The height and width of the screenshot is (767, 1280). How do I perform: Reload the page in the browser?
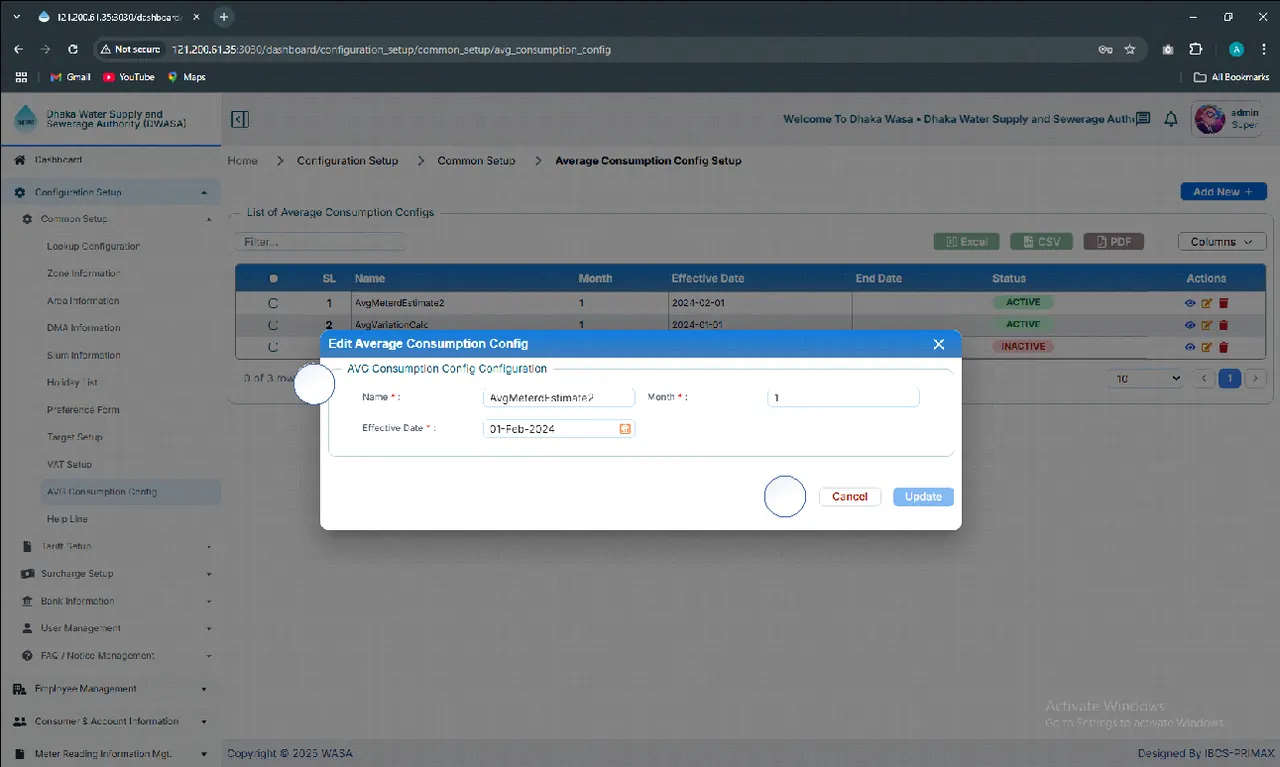pyautogui.click(x=72, y=49)
